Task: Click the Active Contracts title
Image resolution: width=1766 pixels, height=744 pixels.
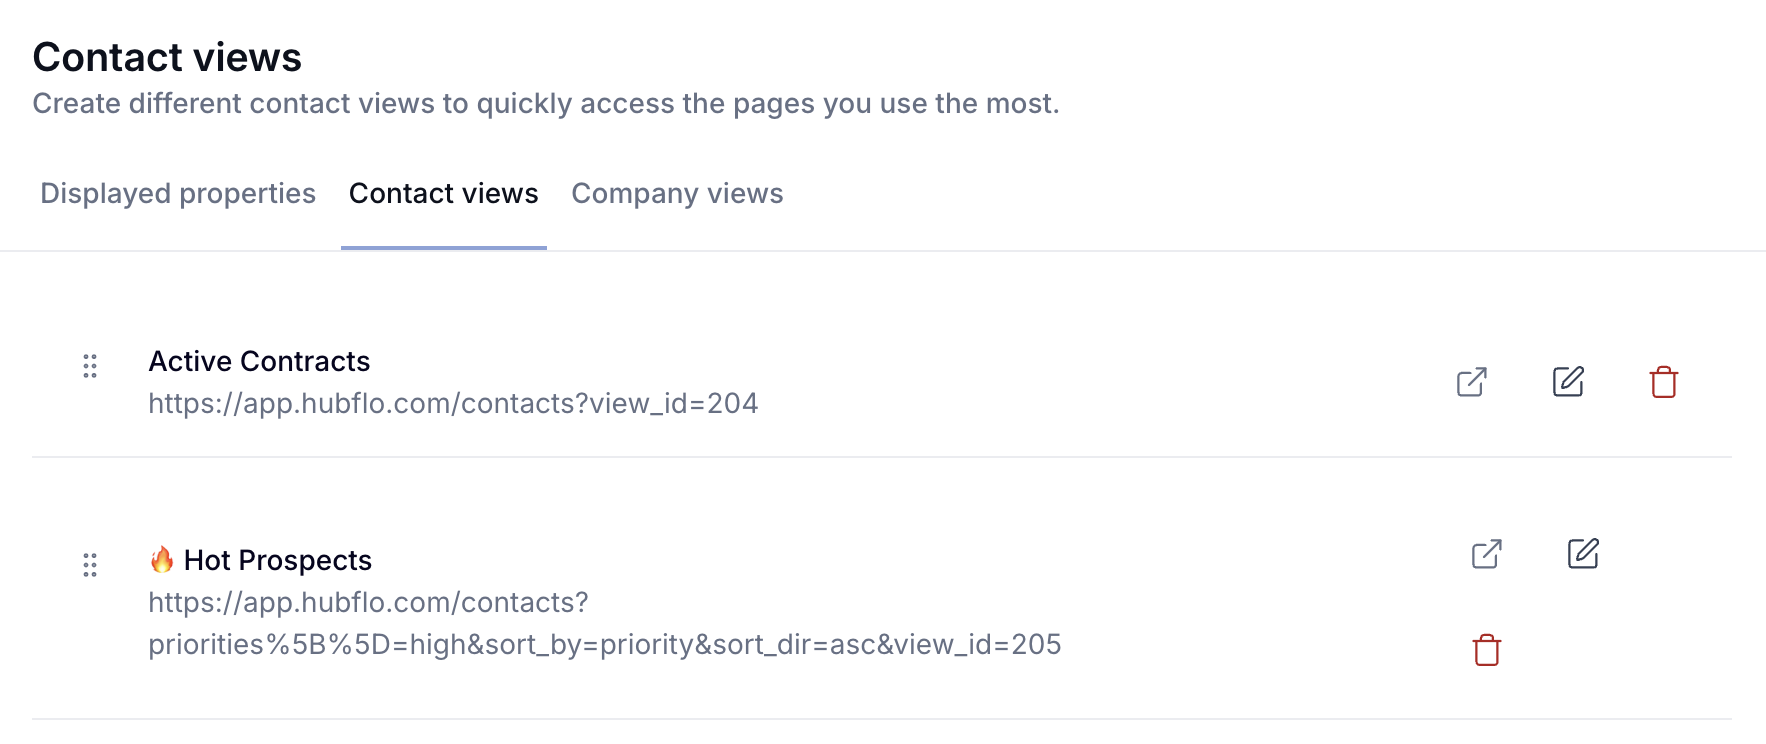Action: pyautogui.click(x=259, y=361)
